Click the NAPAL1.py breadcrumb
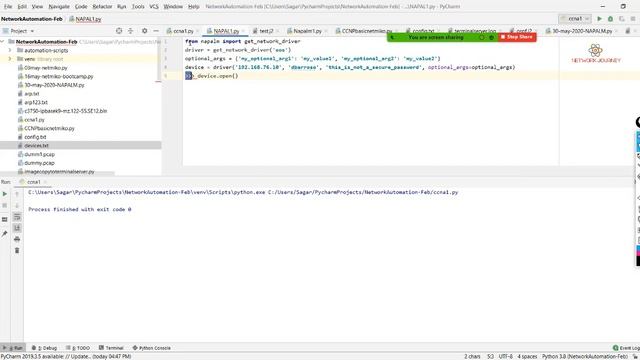The width and height of the screenshot is (640, 360). (85, 19)
